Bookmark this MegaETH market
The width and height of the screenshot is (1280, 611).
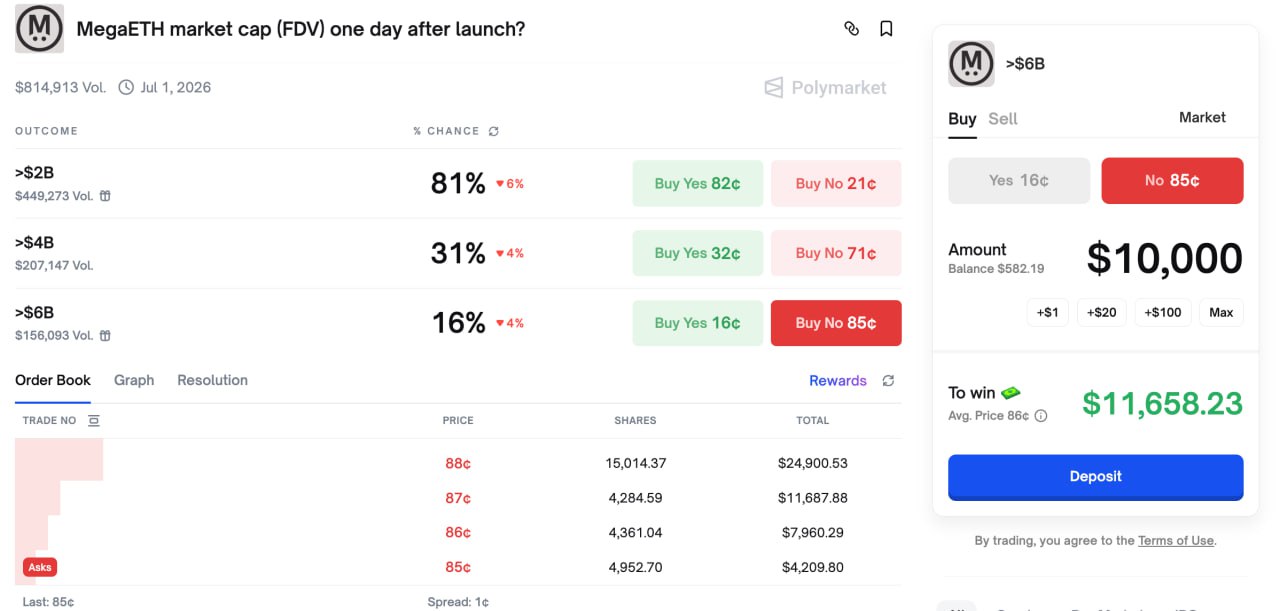[886, 29]
